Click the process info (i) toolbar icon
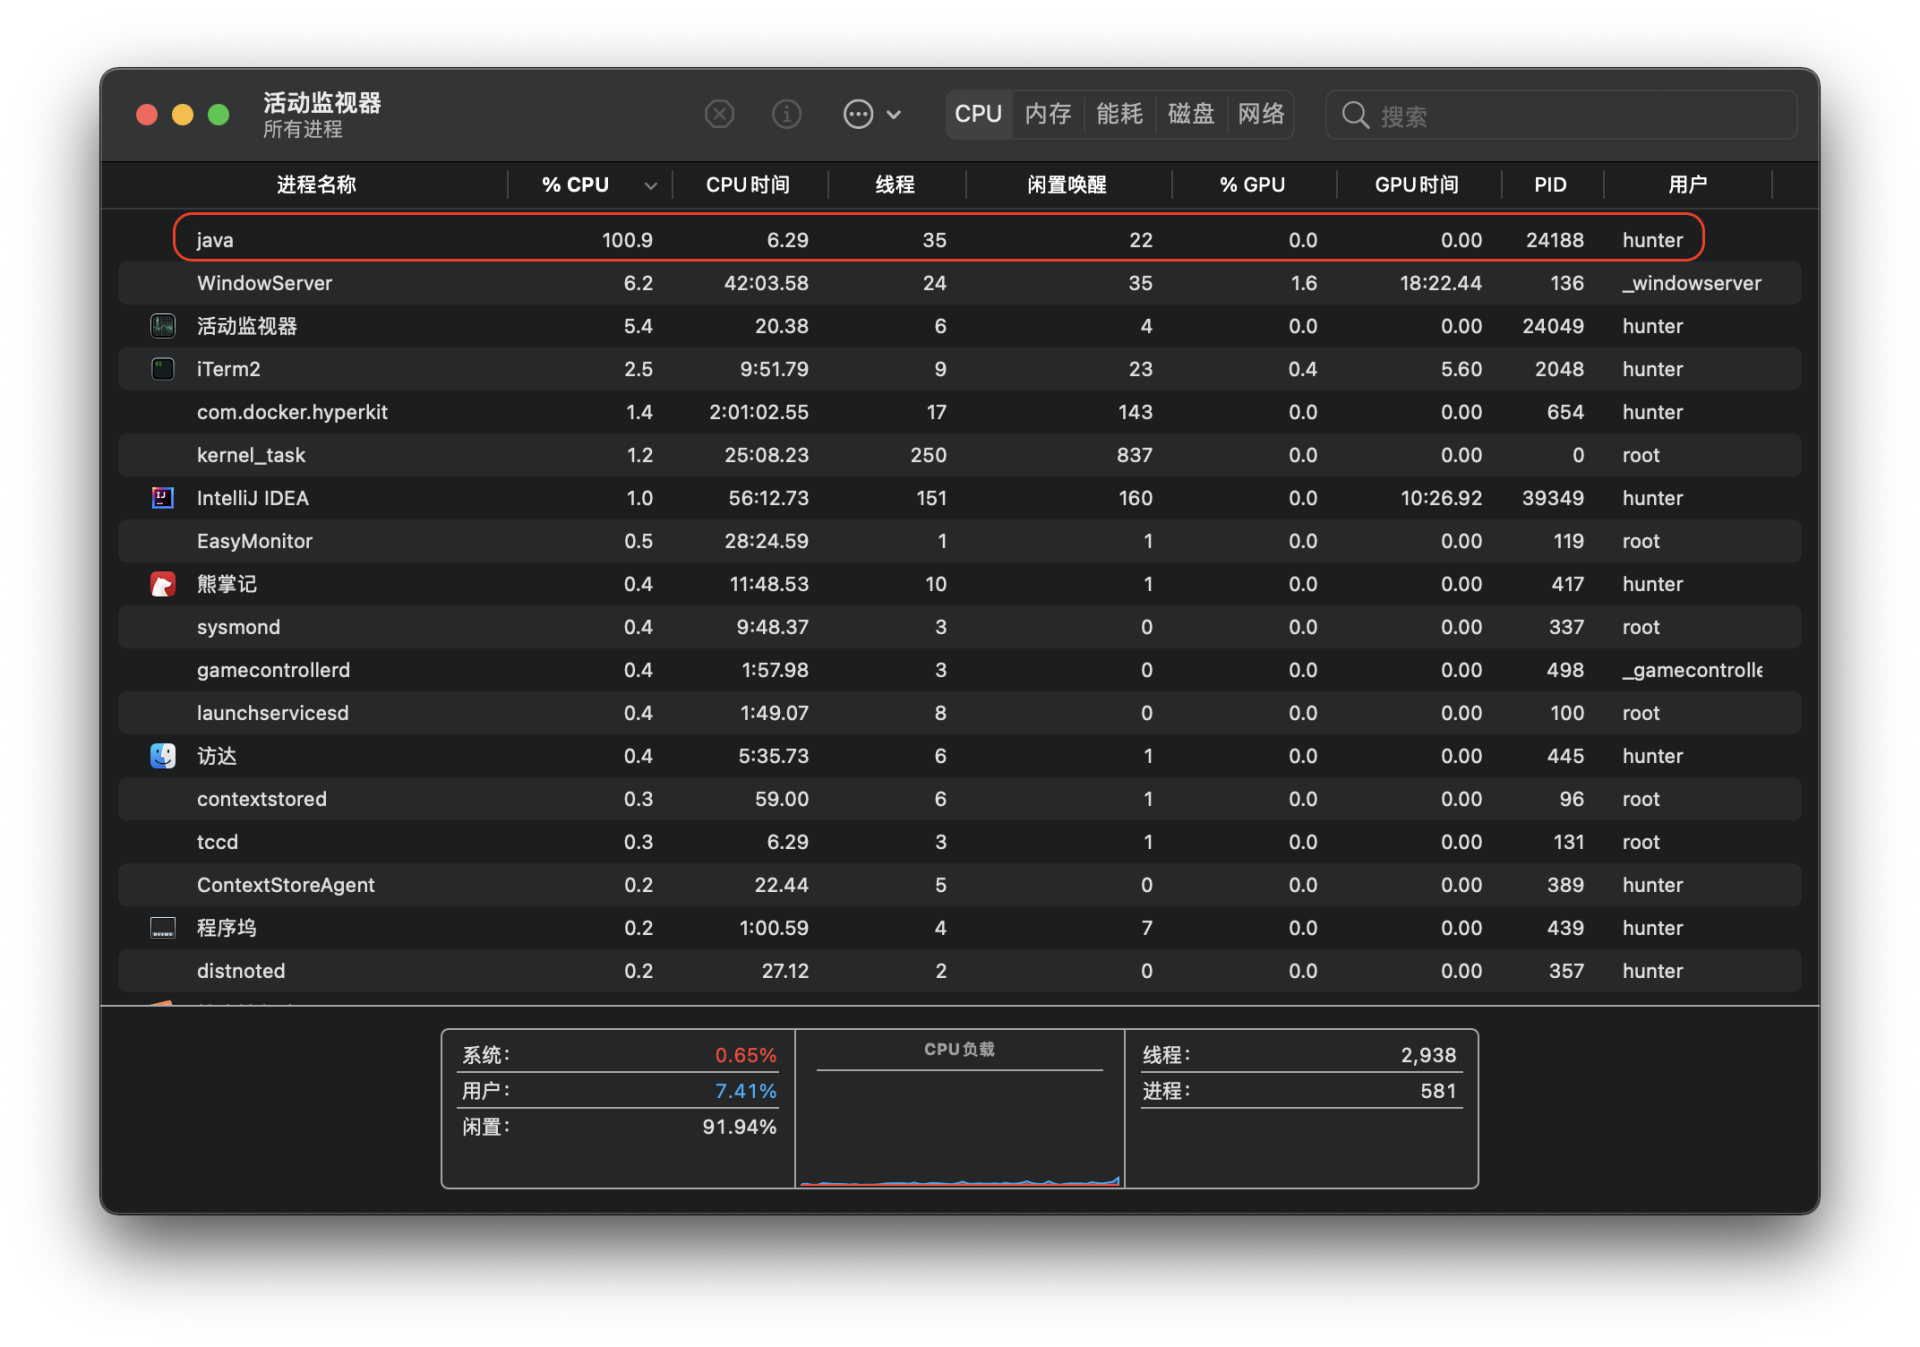Viewport: 1920px width, 1347px height. (787, 114)
